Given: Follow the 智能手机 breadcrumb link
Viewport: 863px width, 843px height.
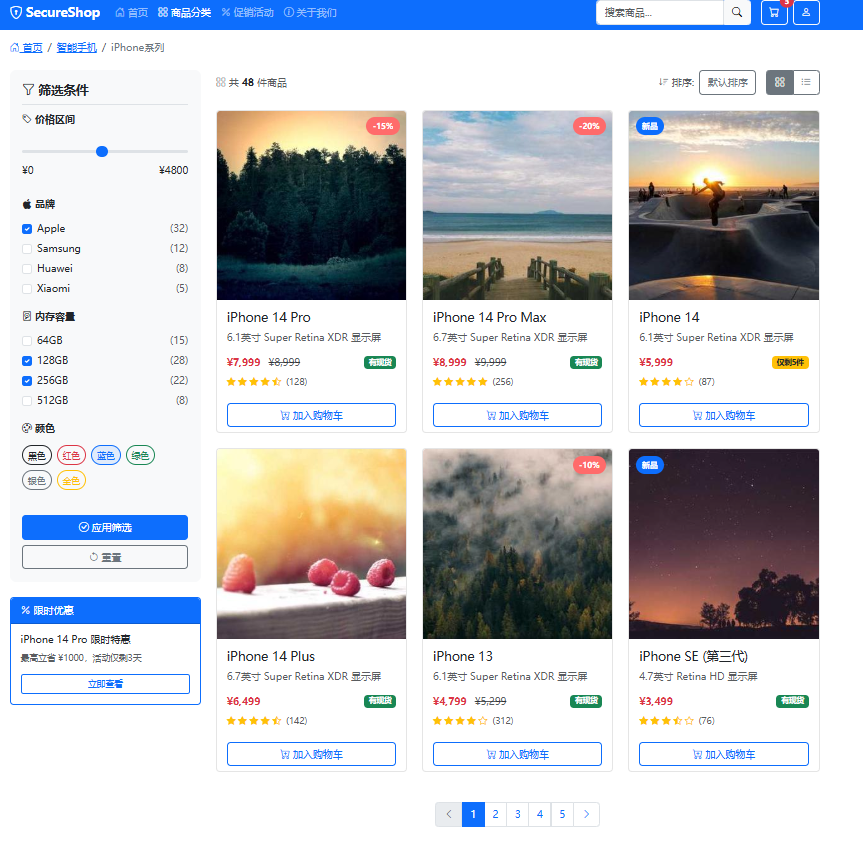Looking at the screenshot, I should coord(77,48).
